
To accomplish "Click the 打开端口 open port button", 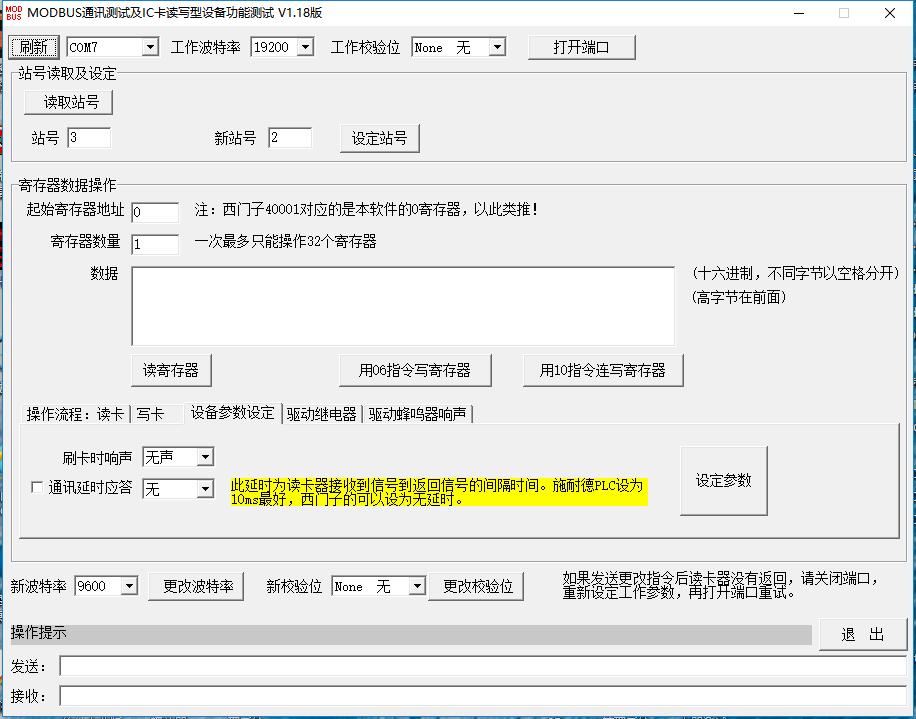I will point(581,46).
